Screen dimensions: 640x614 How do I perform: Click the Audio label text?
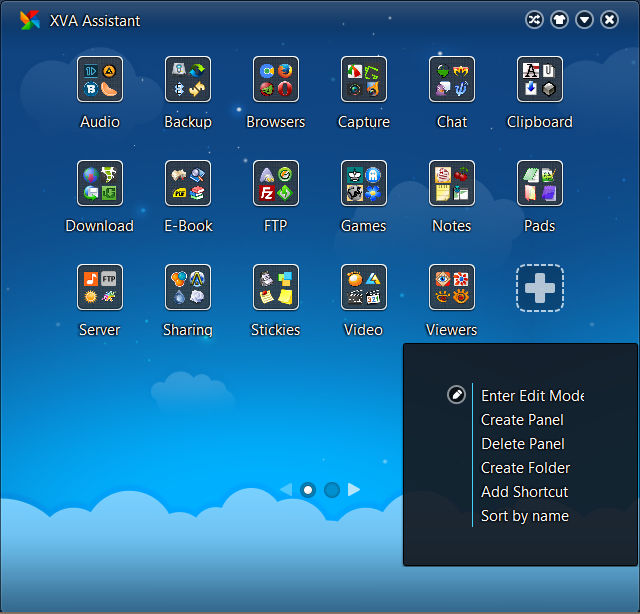(100, 122)
